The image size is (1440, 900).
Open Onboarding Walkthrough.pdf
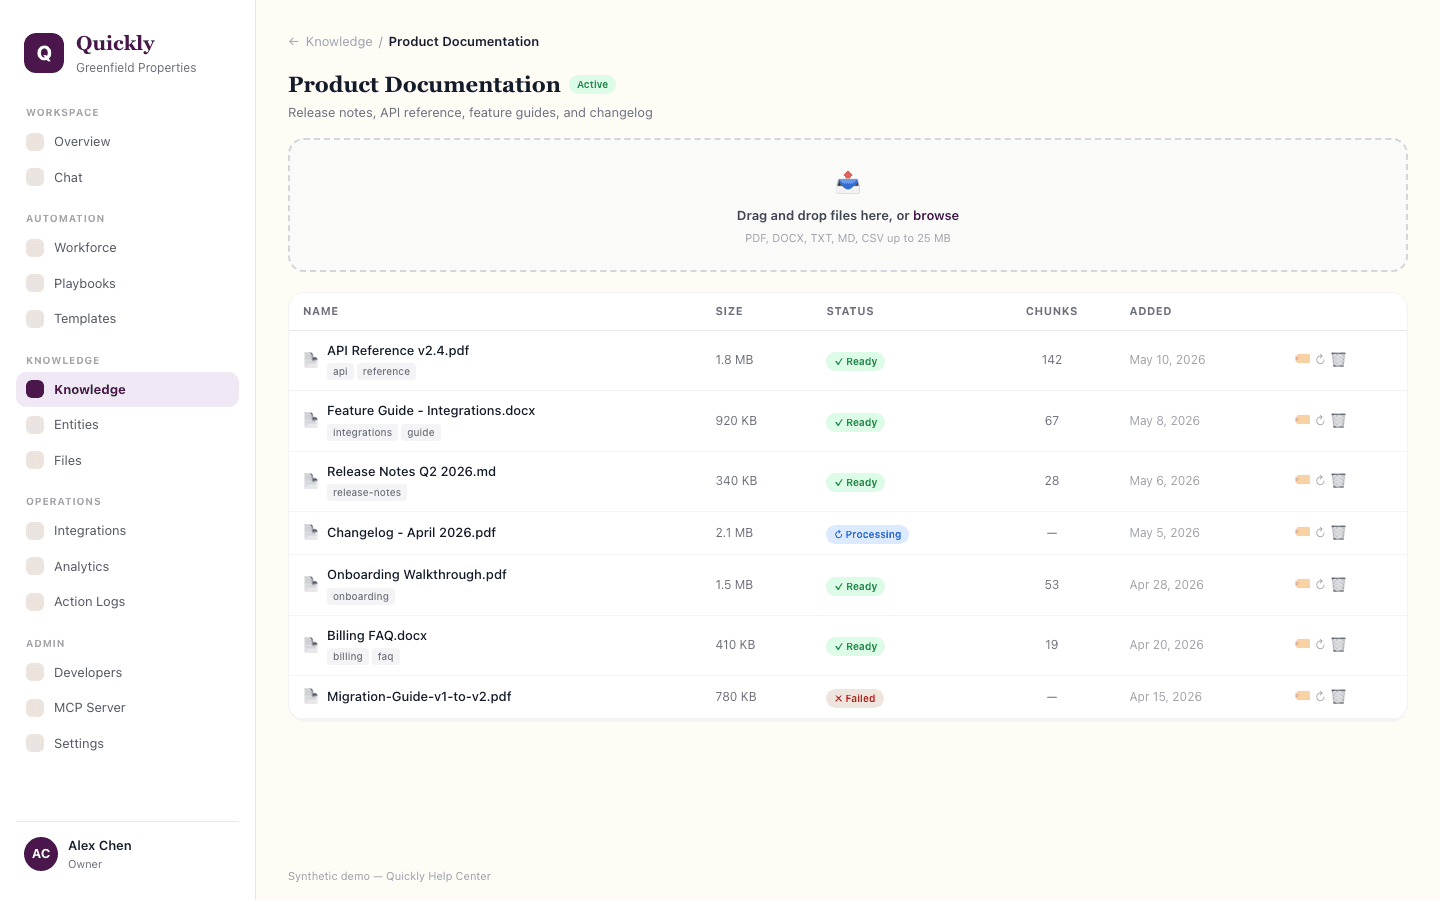point(417,575)
